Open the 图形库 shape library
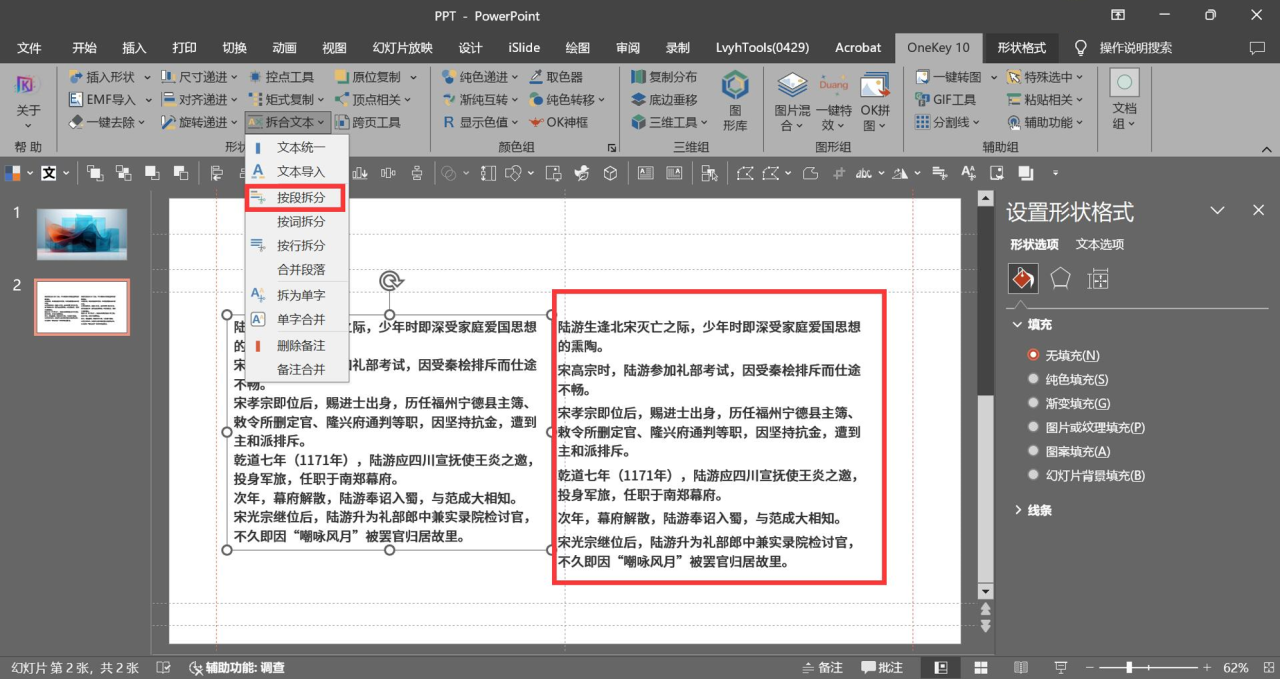 pos(735,100)
